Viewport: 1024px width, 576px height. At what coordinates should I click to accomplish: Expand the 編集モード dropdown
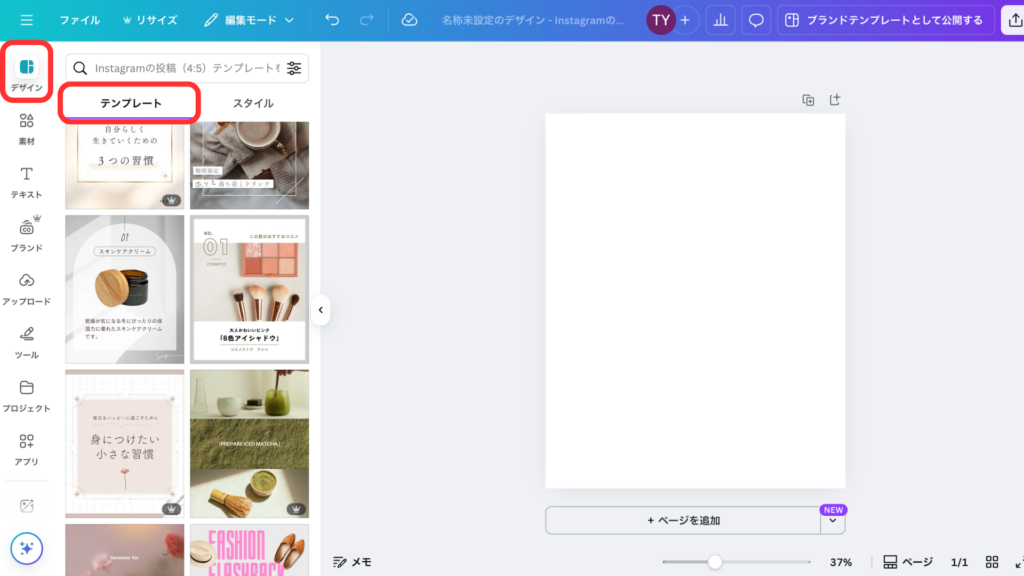(249, 20)
